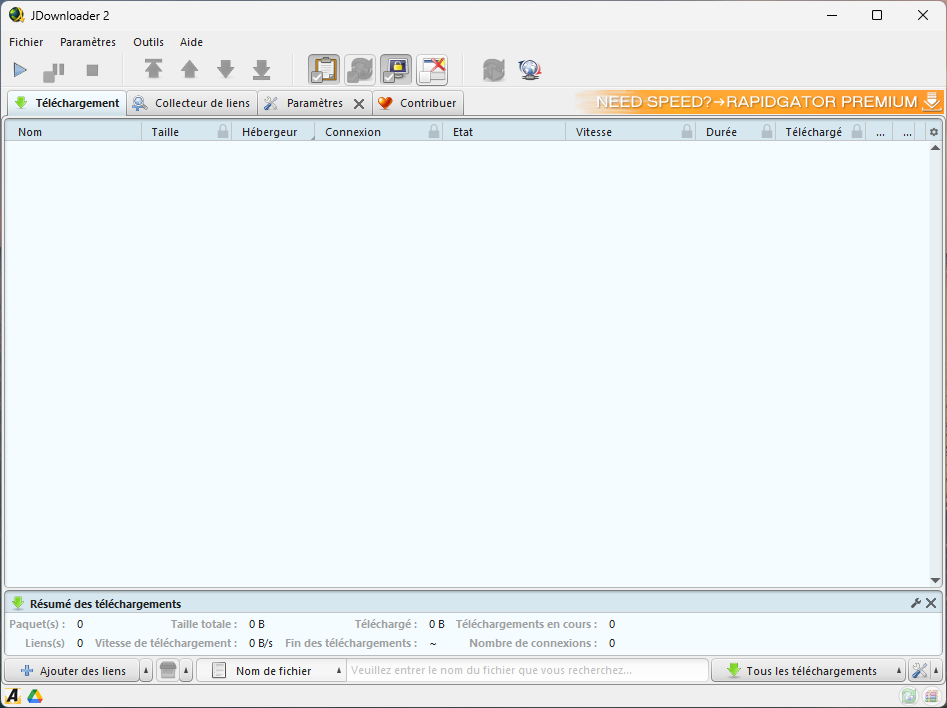Click the A logo status bar icon

click(x=13, y=696)
